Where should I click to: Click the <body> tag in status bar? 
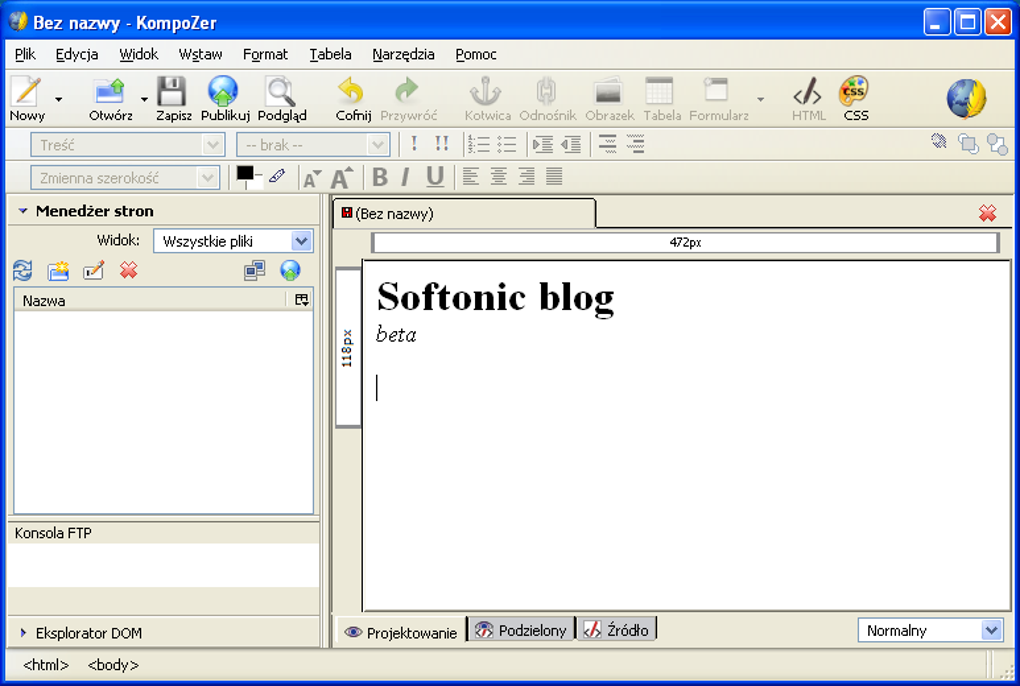click(x=113, y=665)
